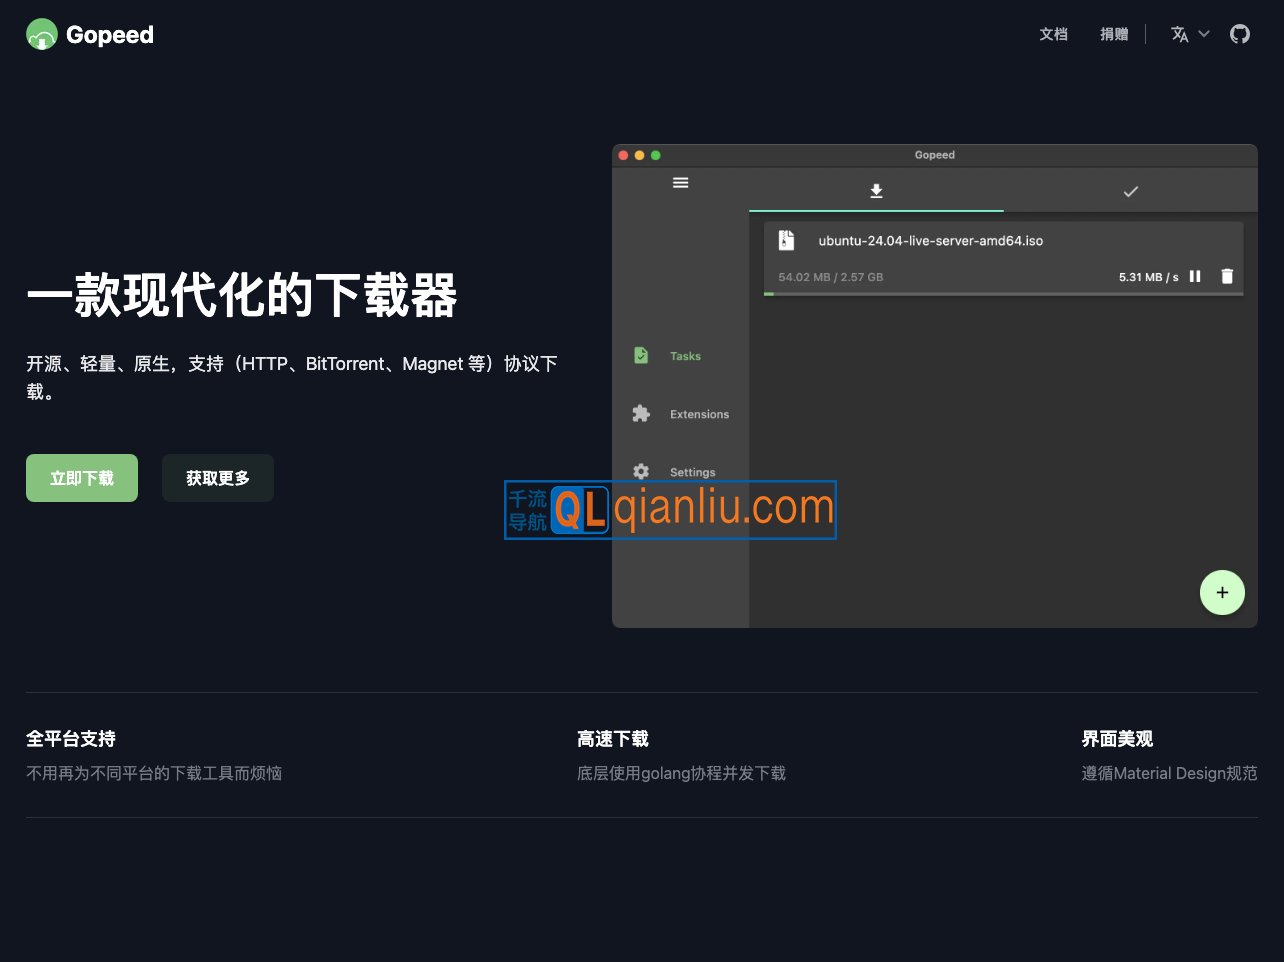The width and height of the screenshot is (1284, 962).
Task: View completed downloads via checkmark icon
Action: coord(1131,190)
